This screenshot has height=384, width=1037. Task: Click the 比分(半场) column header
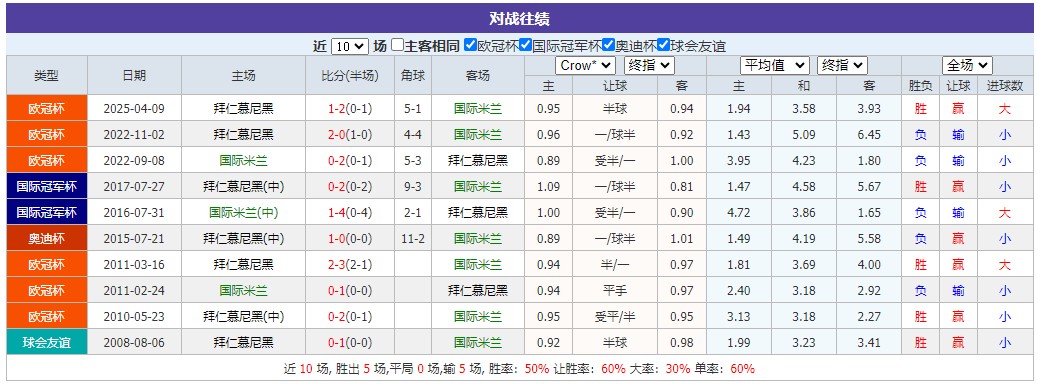click(x=350, y=75)
